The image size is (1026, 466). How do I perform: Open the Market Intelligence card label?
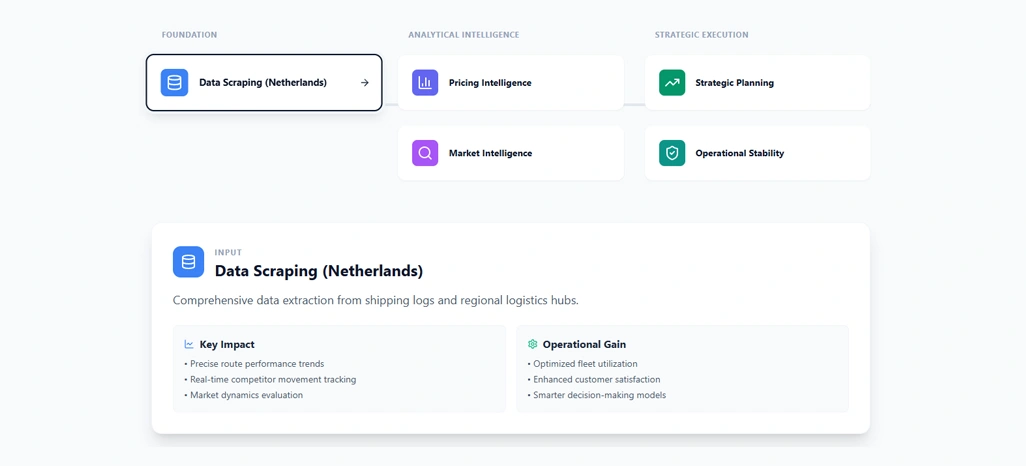[x=490, y=153]
